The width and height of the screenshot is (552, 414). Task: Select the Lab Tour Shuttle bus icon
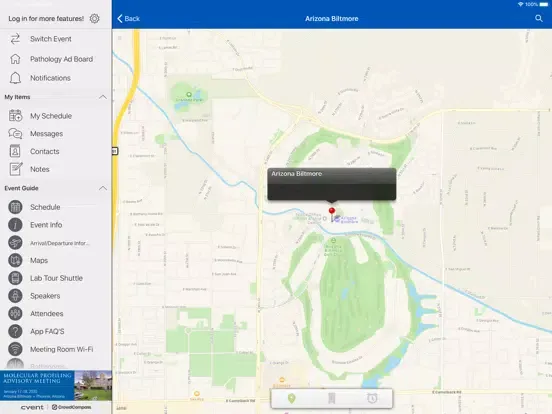(x=15, y=278)
